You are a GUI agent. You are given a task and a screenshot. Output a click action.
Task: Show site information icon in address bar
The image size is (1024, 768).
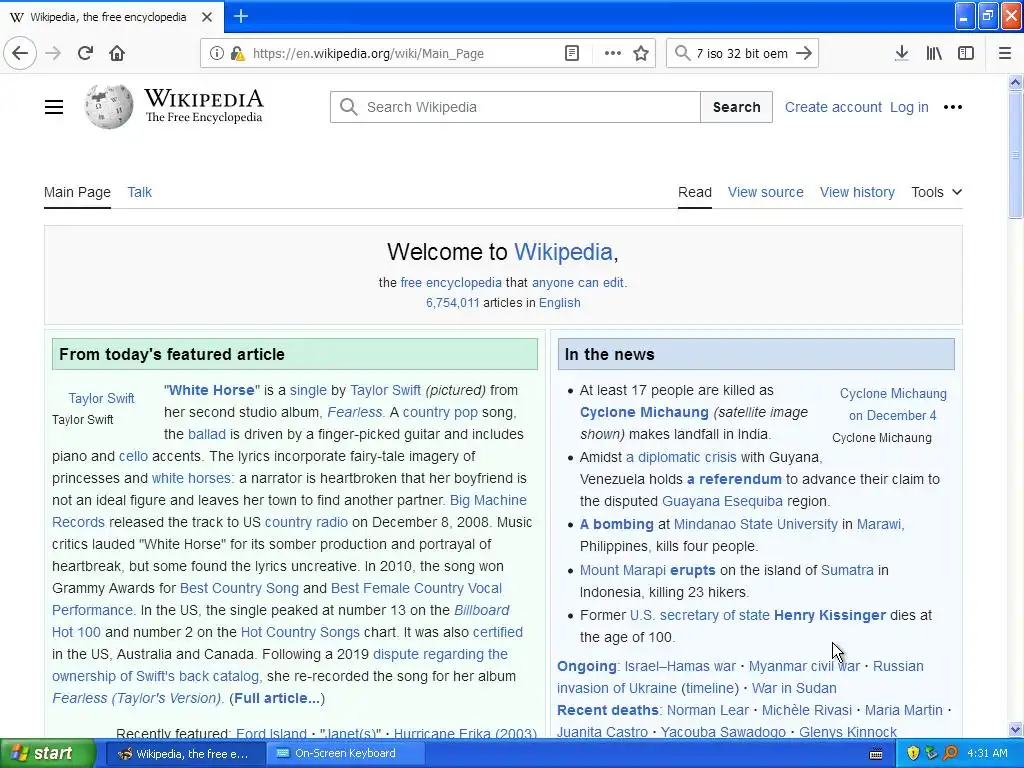click(216, 54)
